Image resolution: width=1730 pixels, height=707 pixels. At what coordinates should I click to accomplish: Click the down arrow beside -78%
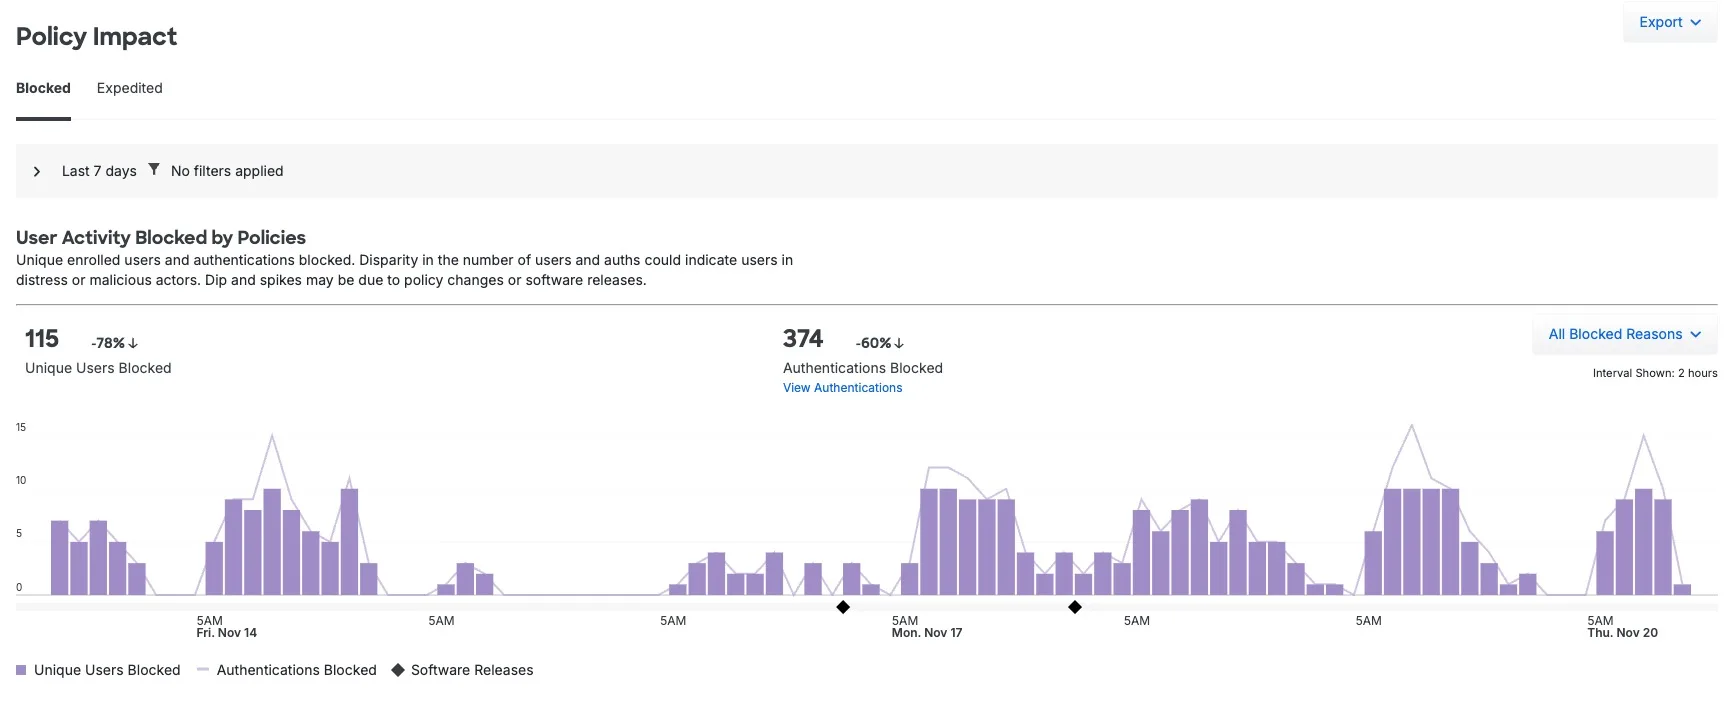coord(133,343)
